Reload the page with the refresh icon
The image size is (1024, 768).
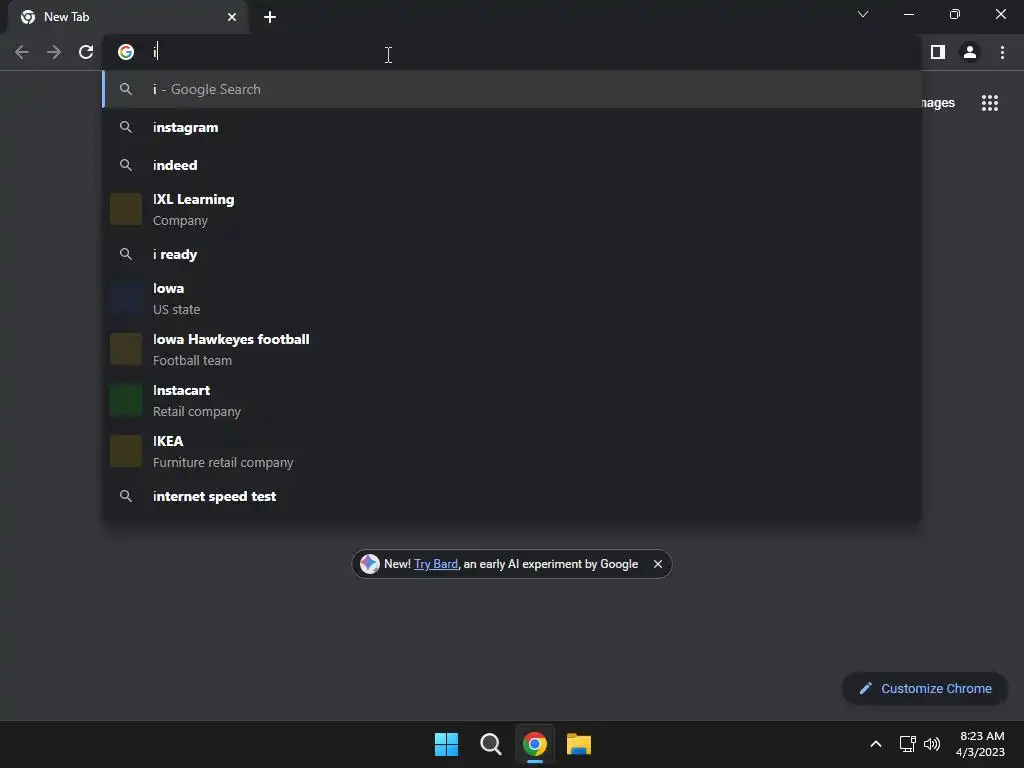click(x=86, y=52)
